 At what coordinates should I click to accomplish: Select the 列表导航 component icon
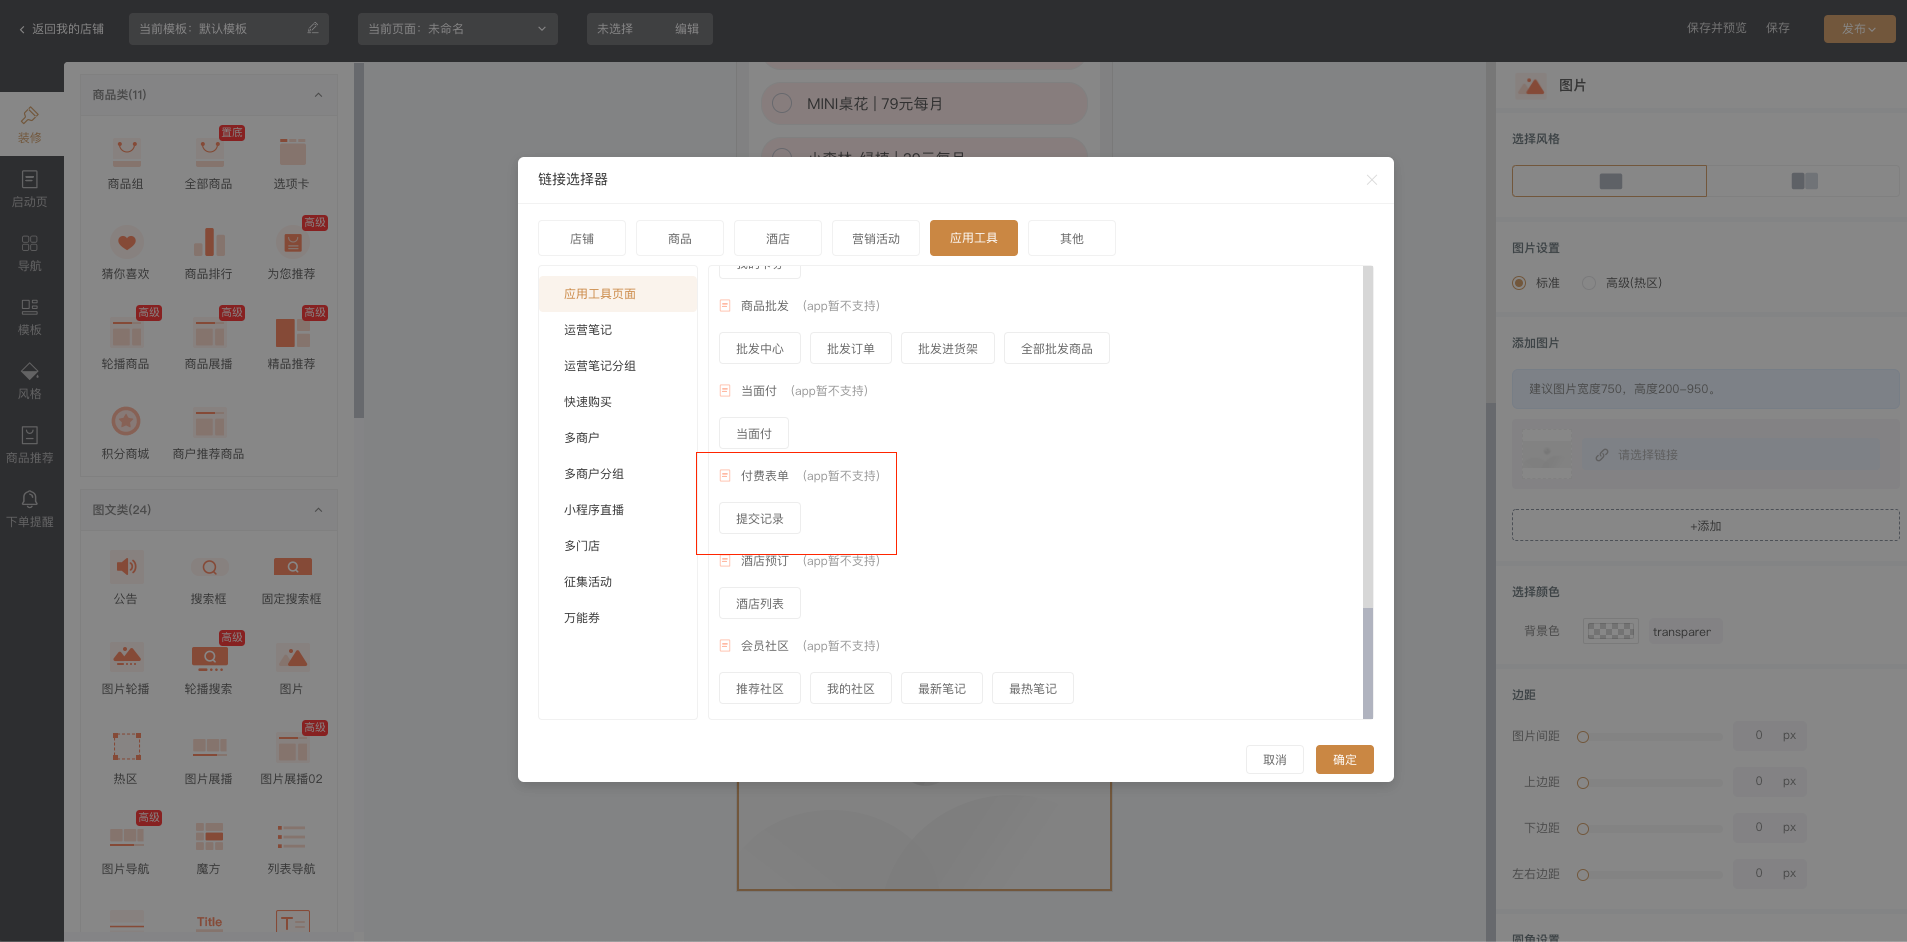[x=292, y=836]
